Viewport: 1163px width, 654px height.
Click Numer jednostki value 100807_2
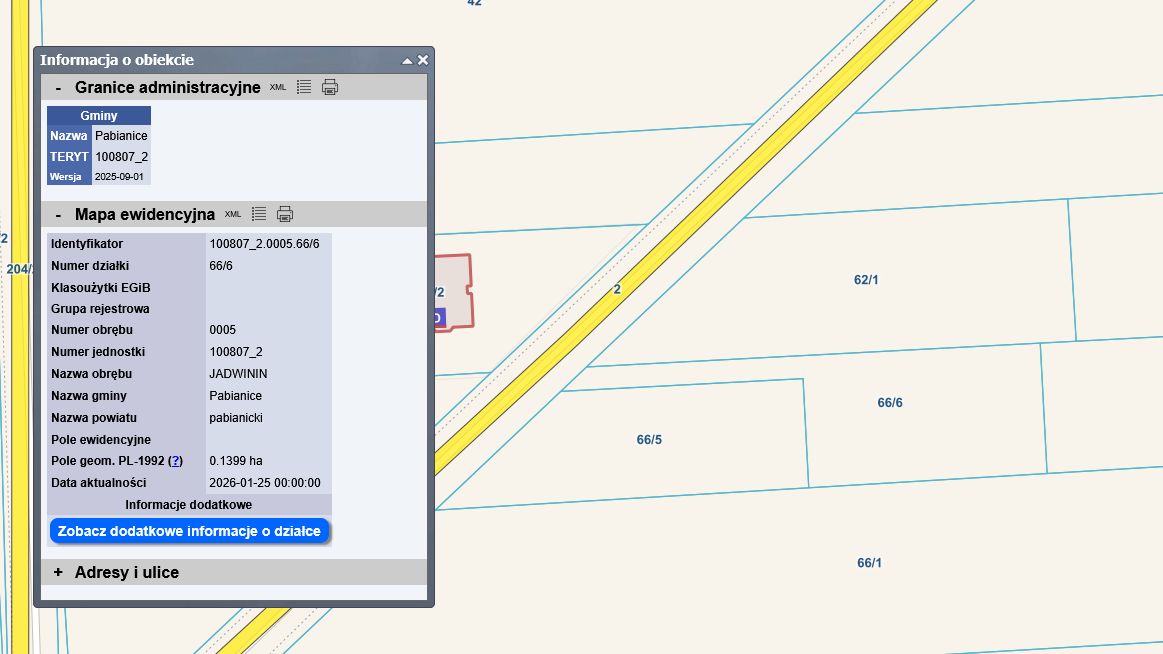[236, 352]
